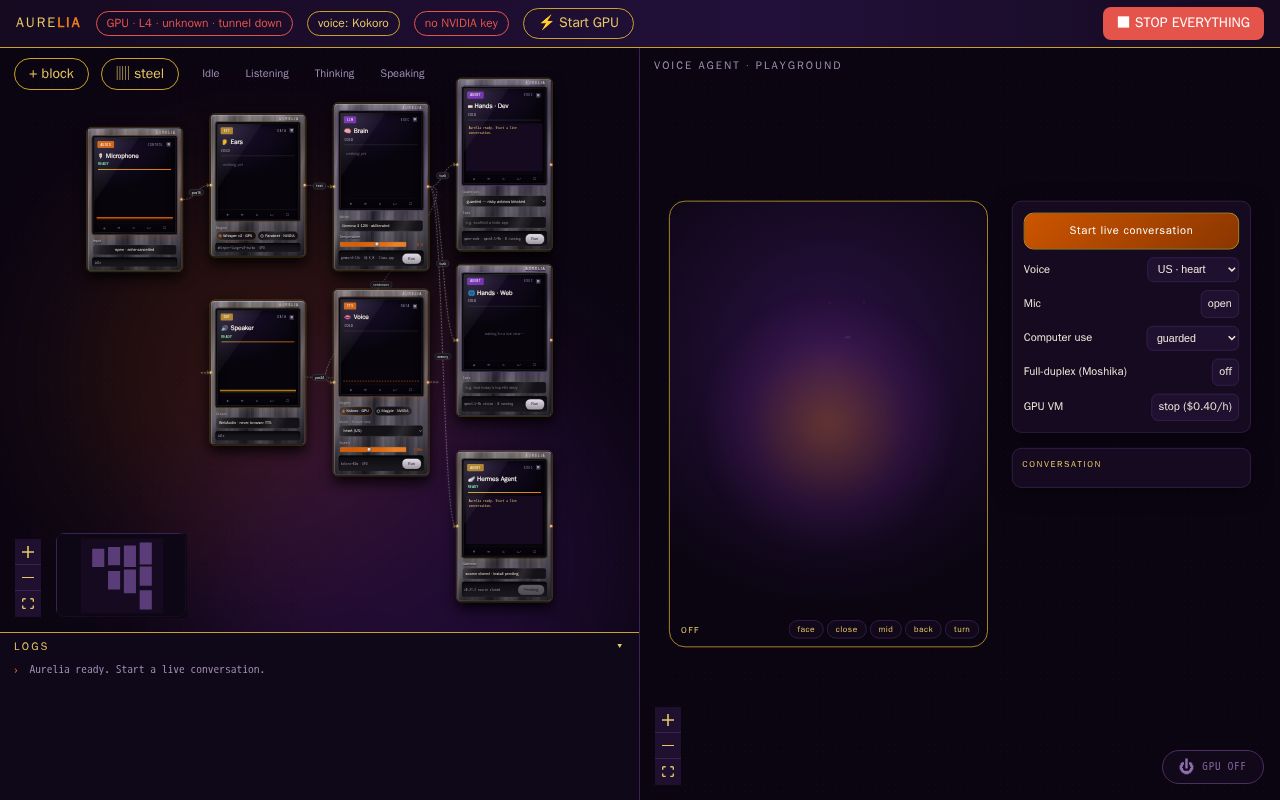Click the Ears node ear icon

click(224, 142)
